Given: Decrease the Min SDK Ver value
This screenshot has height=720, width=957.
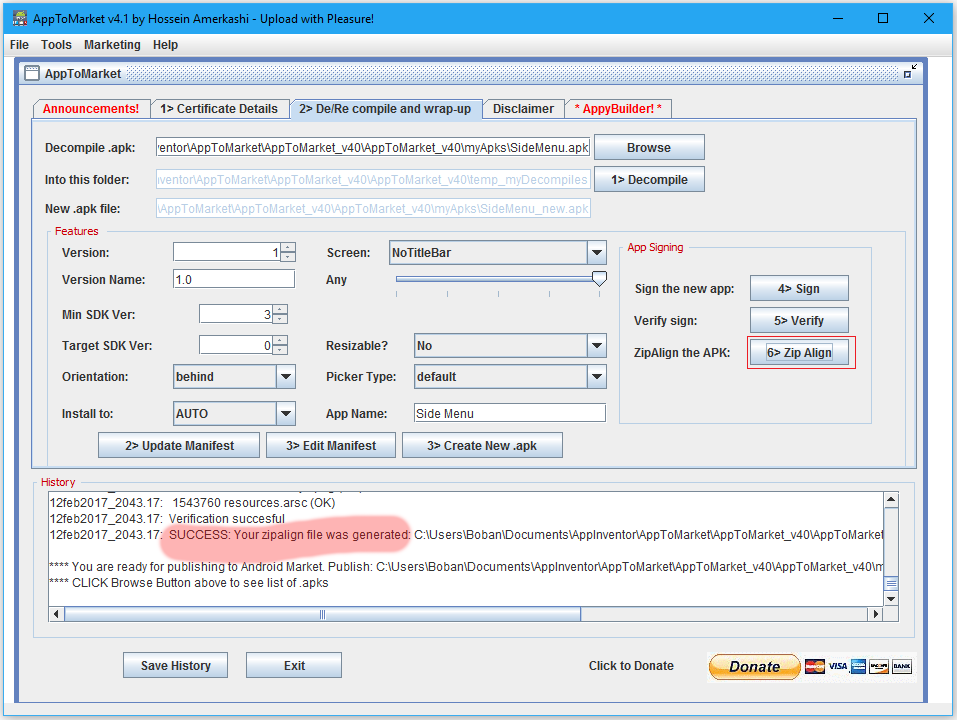Looking at the screenshot, I should [x=280, y=319].
